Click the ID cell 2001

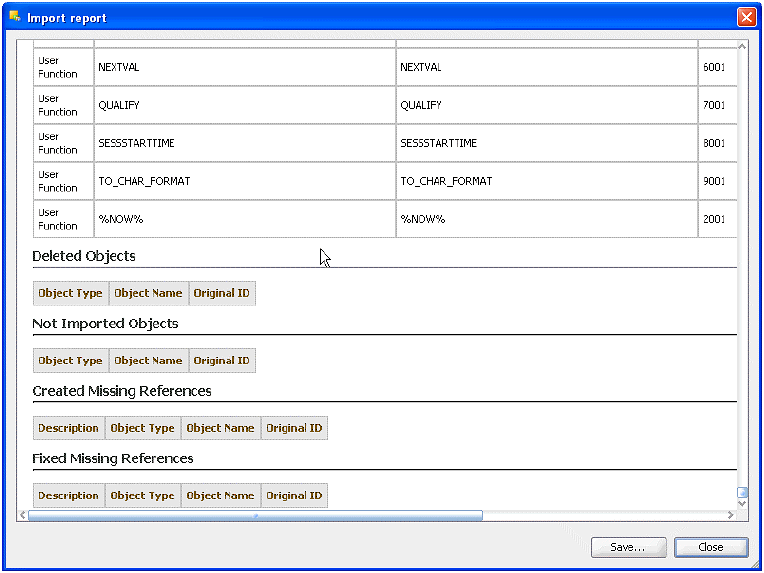(x=717, y=219)
